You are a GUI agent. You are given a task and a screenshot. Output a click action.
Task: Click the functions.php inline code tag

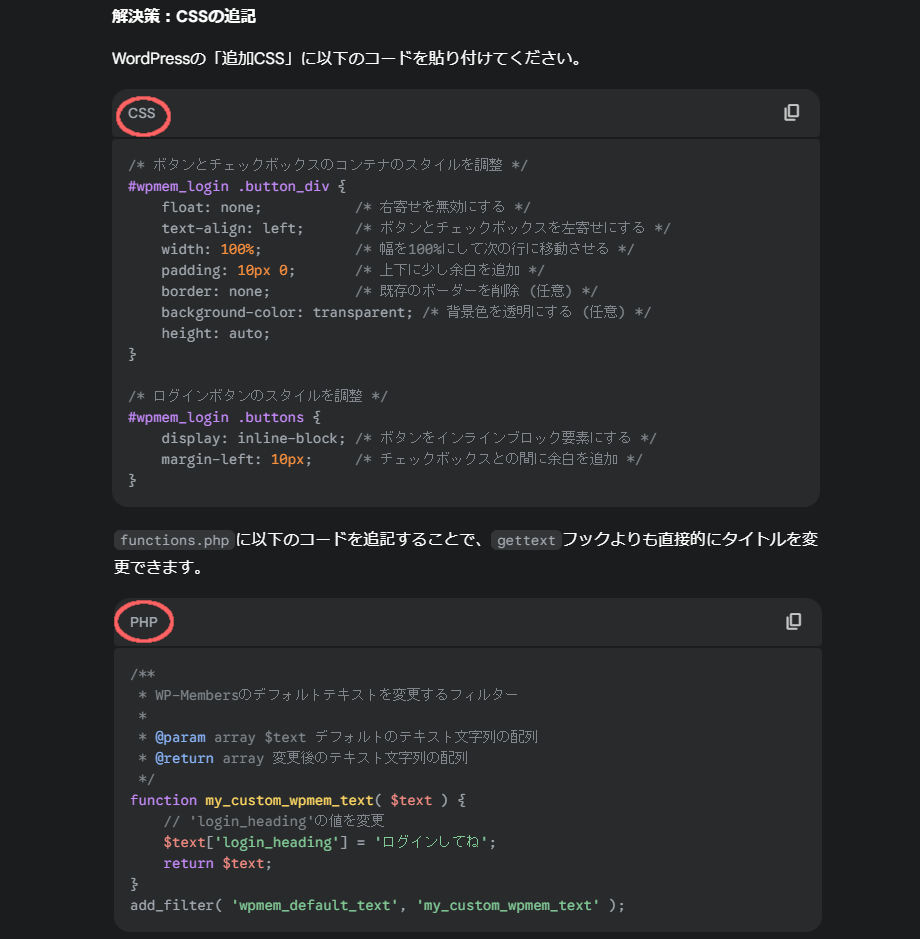[174, 541]
